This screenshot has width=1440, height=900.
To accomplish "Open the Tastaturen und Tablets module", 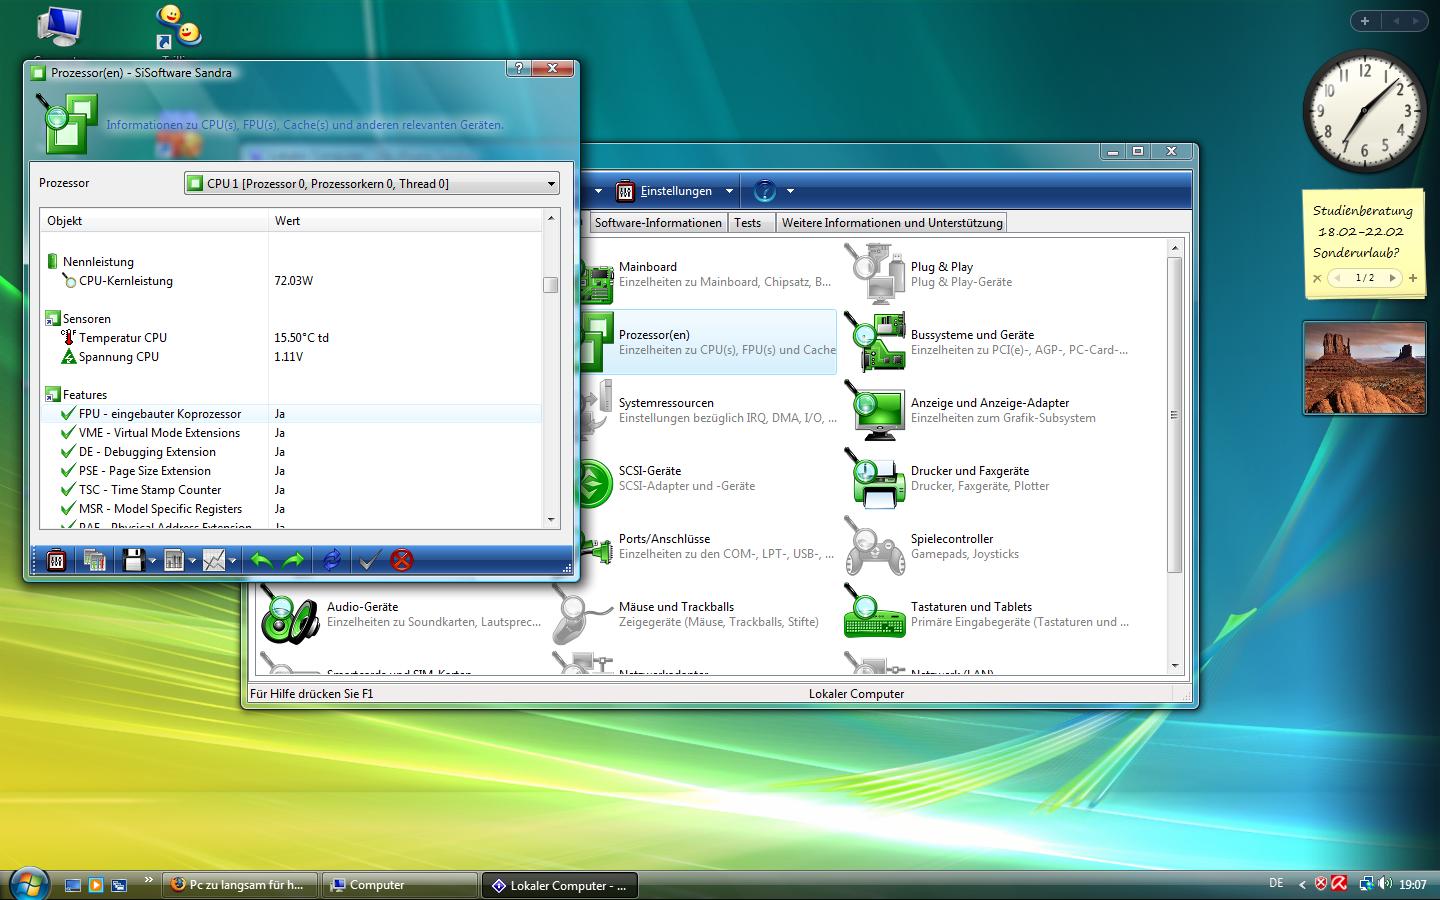I will pyautogui.click(x=987, y=615).
